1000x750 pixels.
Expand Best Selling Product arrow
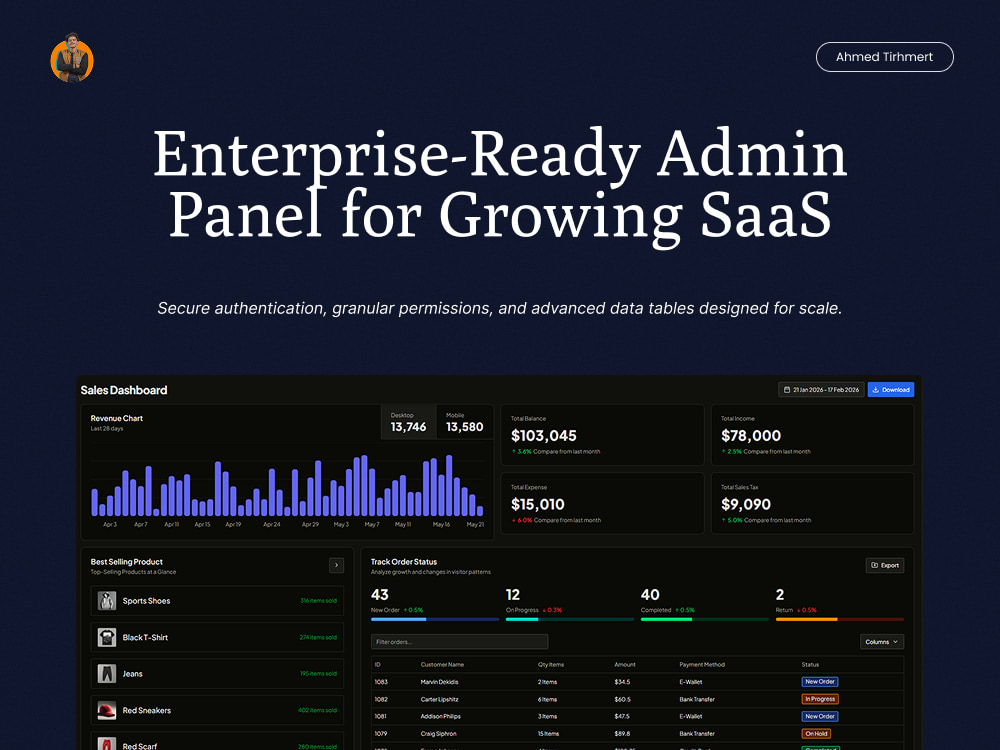tap(337, 565)
